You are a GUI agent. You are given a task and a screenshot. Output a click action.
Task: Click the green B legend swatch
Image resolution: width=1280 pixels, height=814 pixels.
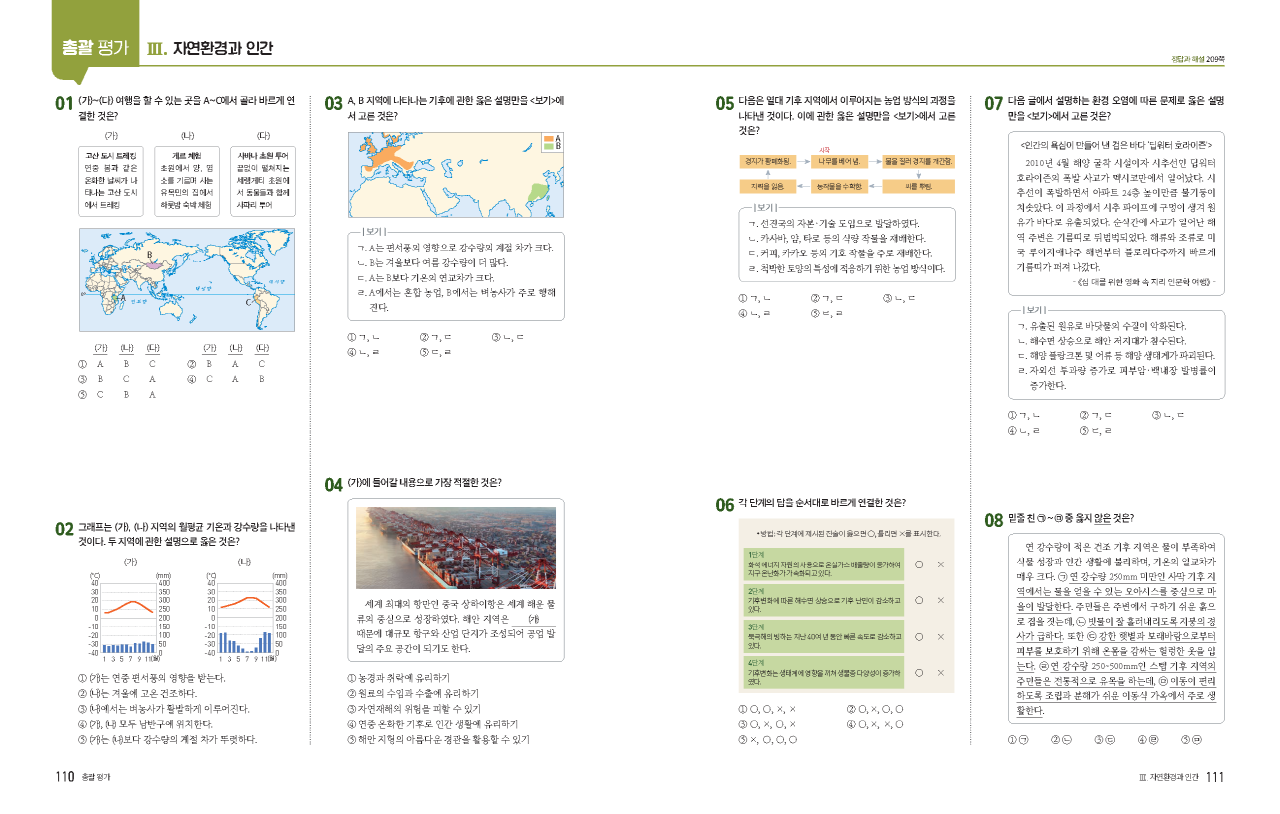(547, 146)
